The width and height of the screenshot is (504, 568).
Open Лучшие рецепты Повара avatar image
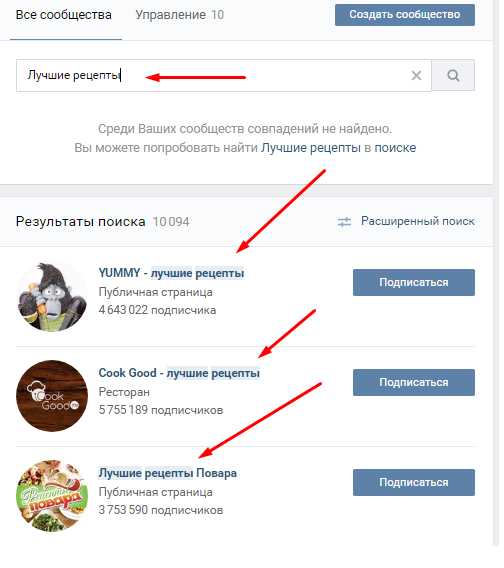tap(52, 496)
